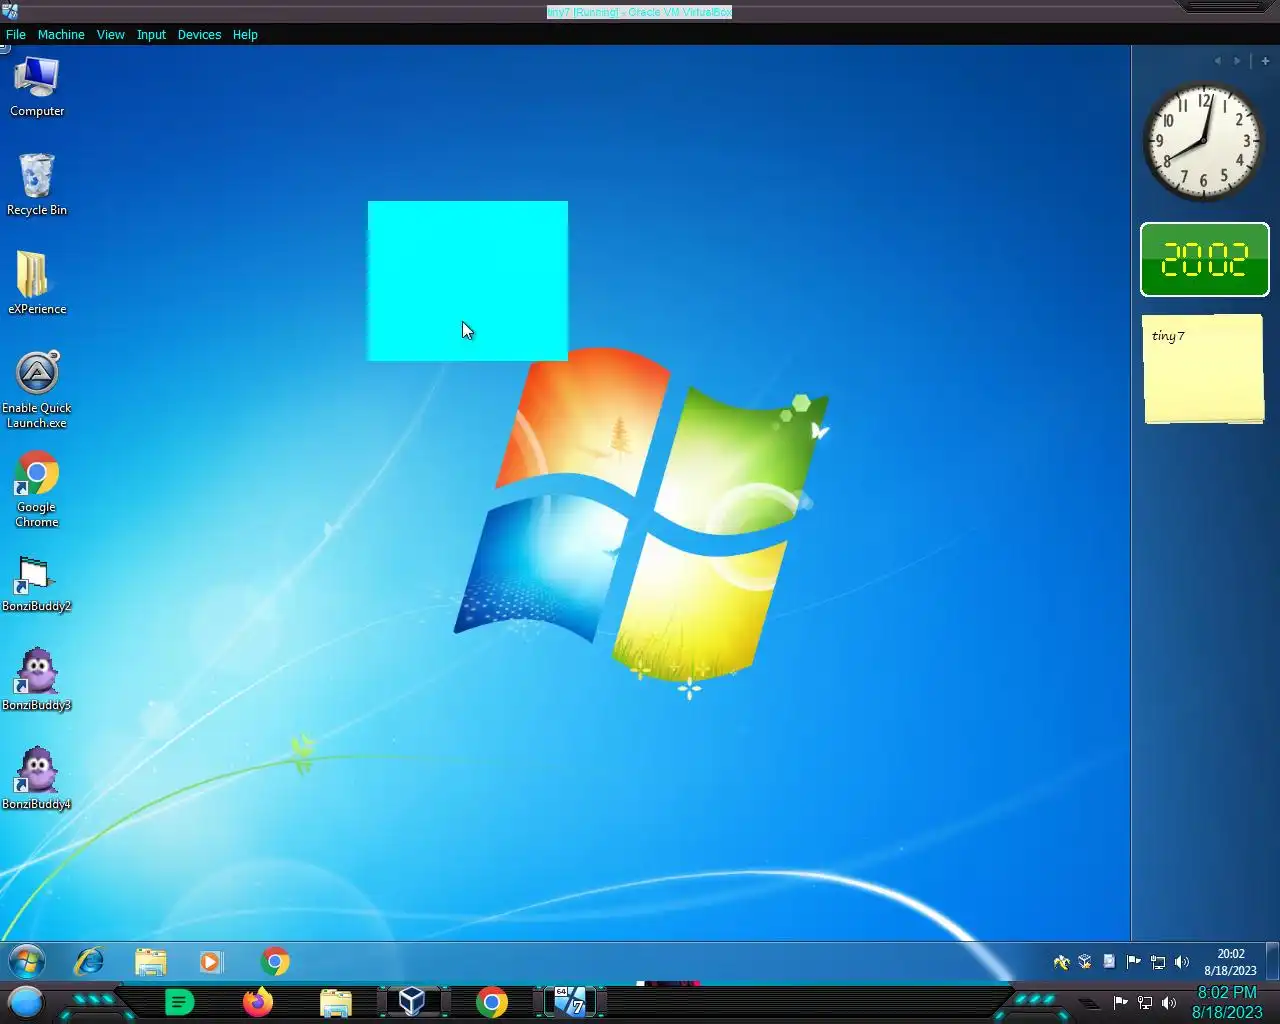Image resolution: width=1280 pixels, height=1024 pixels.
Task: Open the Help menu
Action: tap(245, 34)
